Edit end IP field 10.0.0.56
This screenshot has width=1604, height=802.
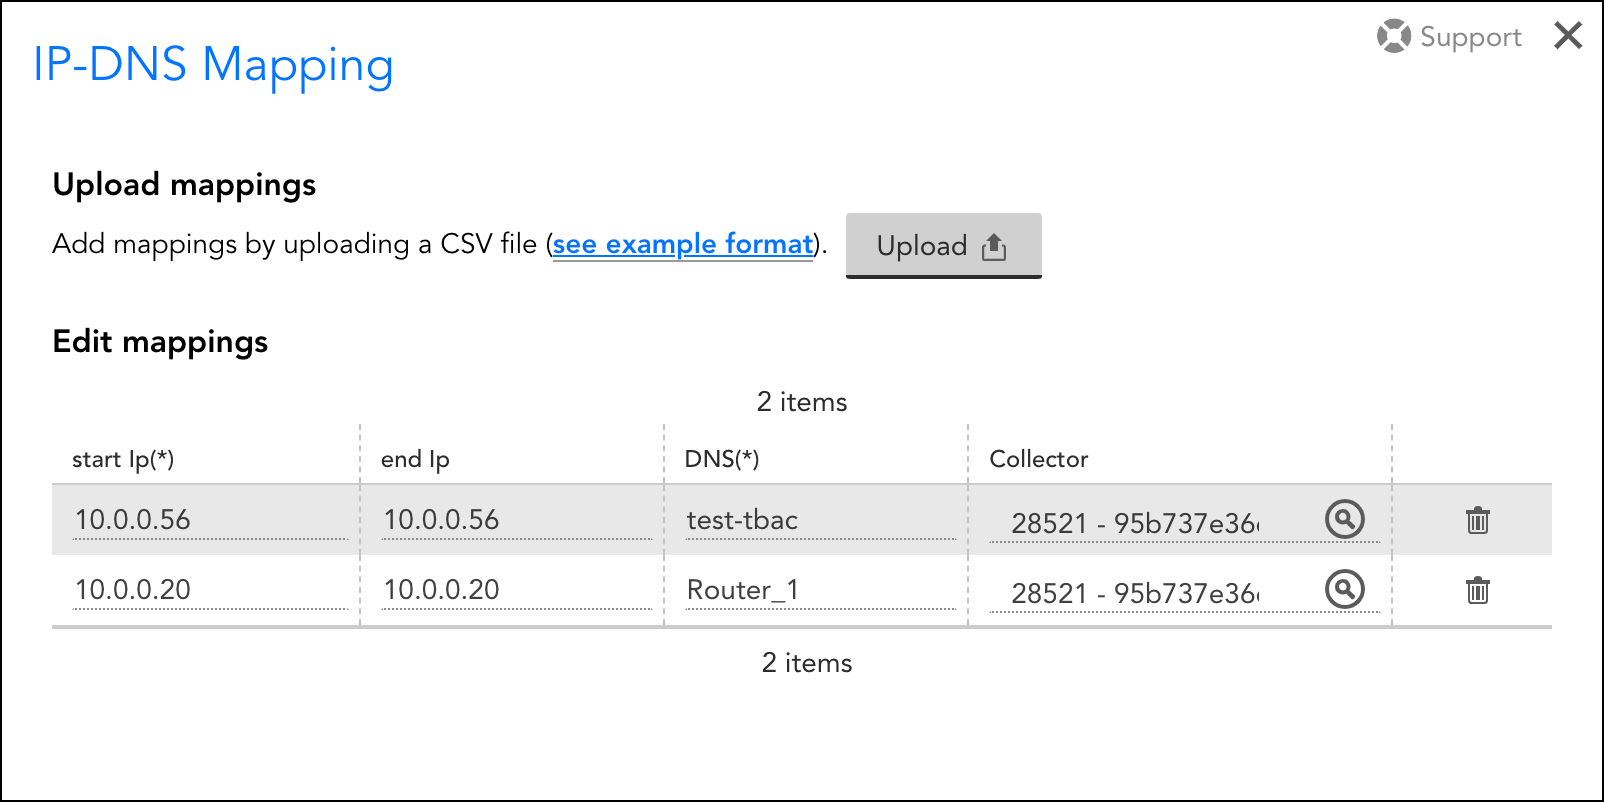[517, 520]
